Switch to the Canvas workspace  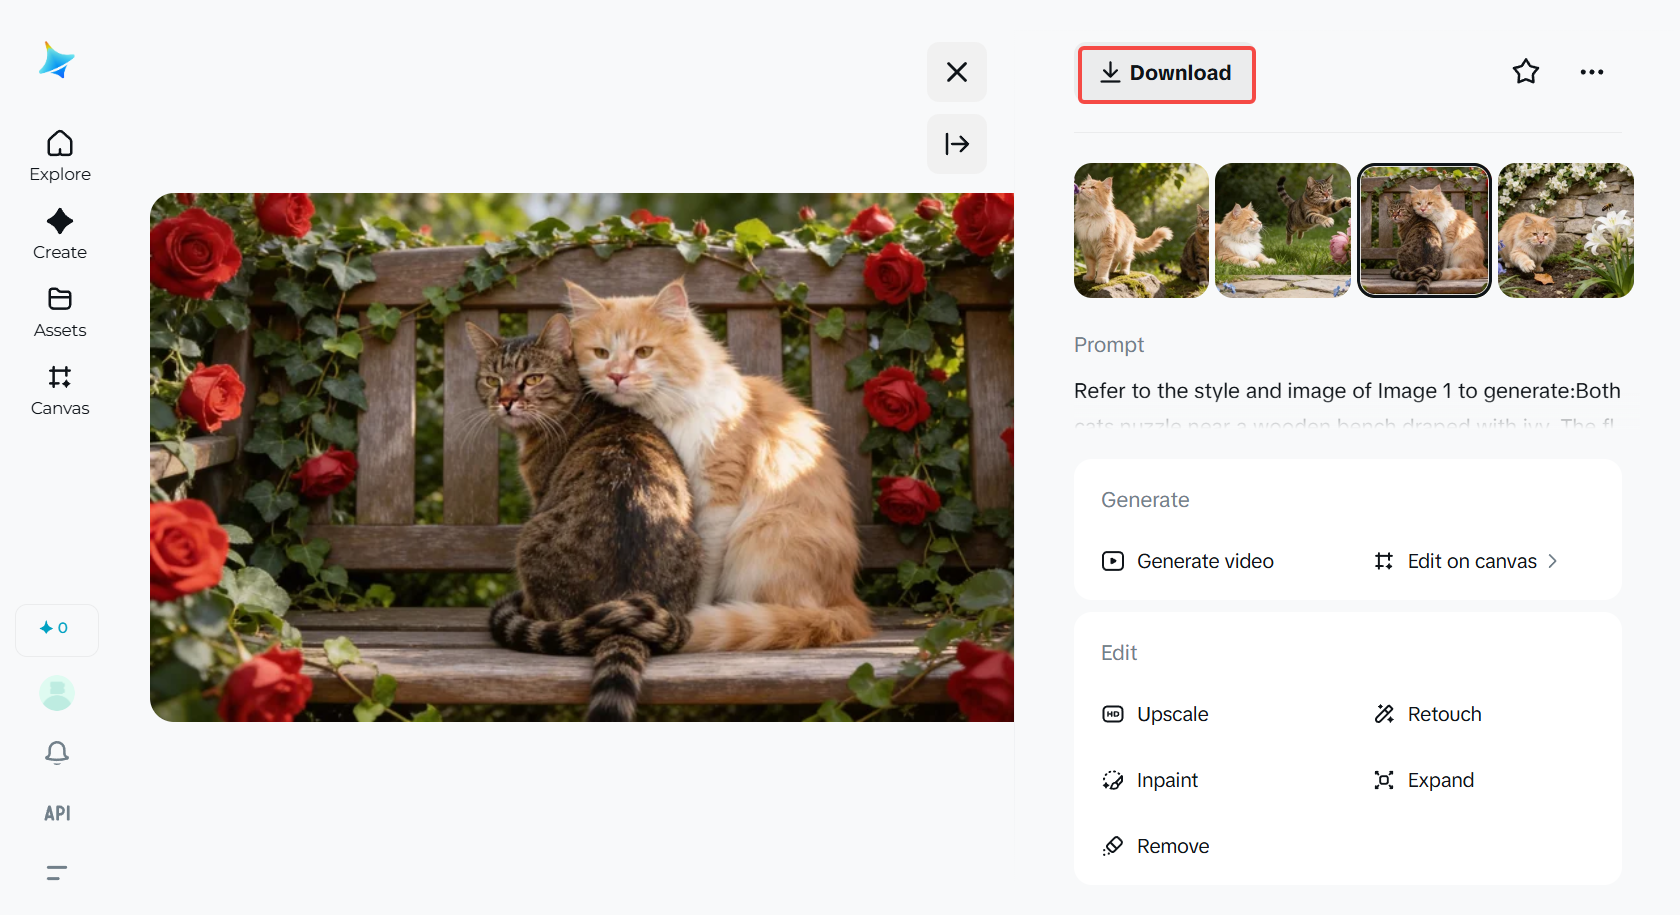click(x=60, y=390)
